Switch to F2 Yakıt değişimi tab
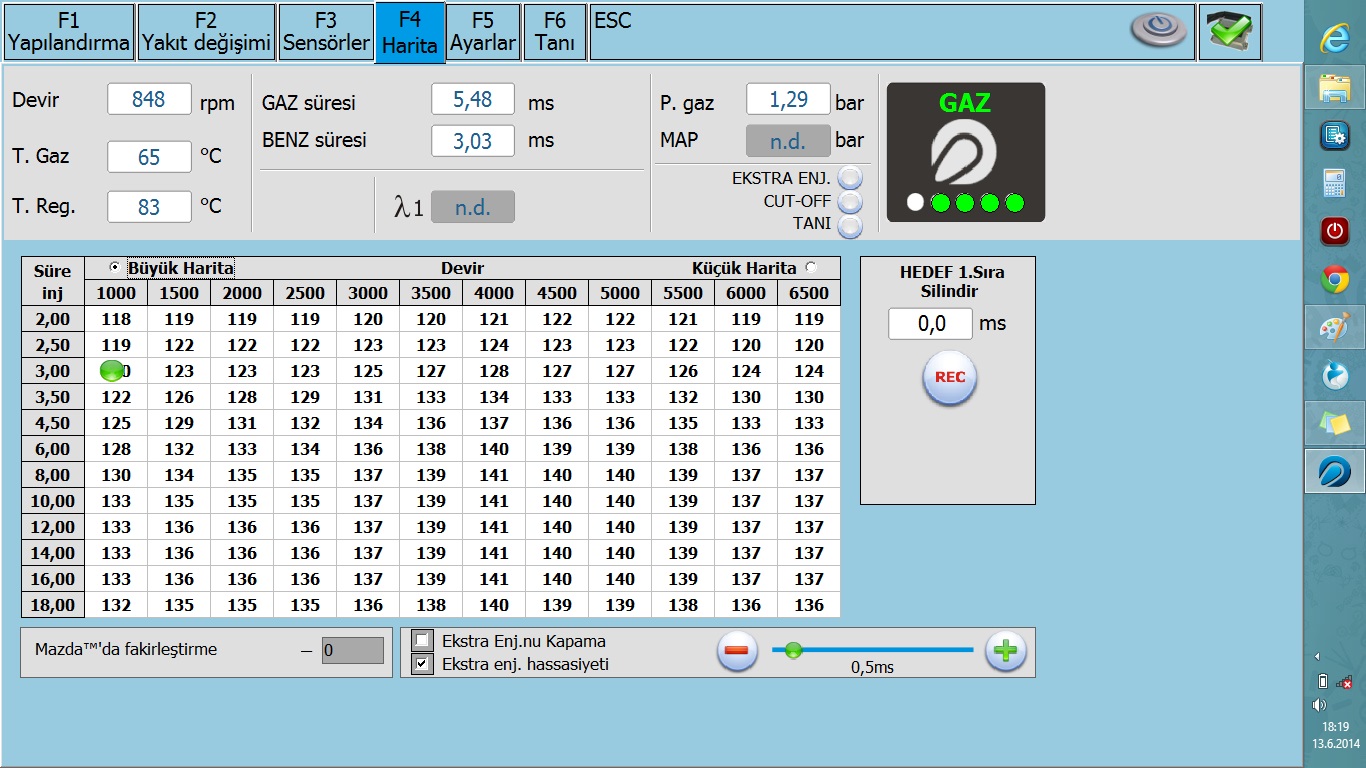Image resolution: width=1366 pixels, height=768 pixels. (x=207, y=33)
